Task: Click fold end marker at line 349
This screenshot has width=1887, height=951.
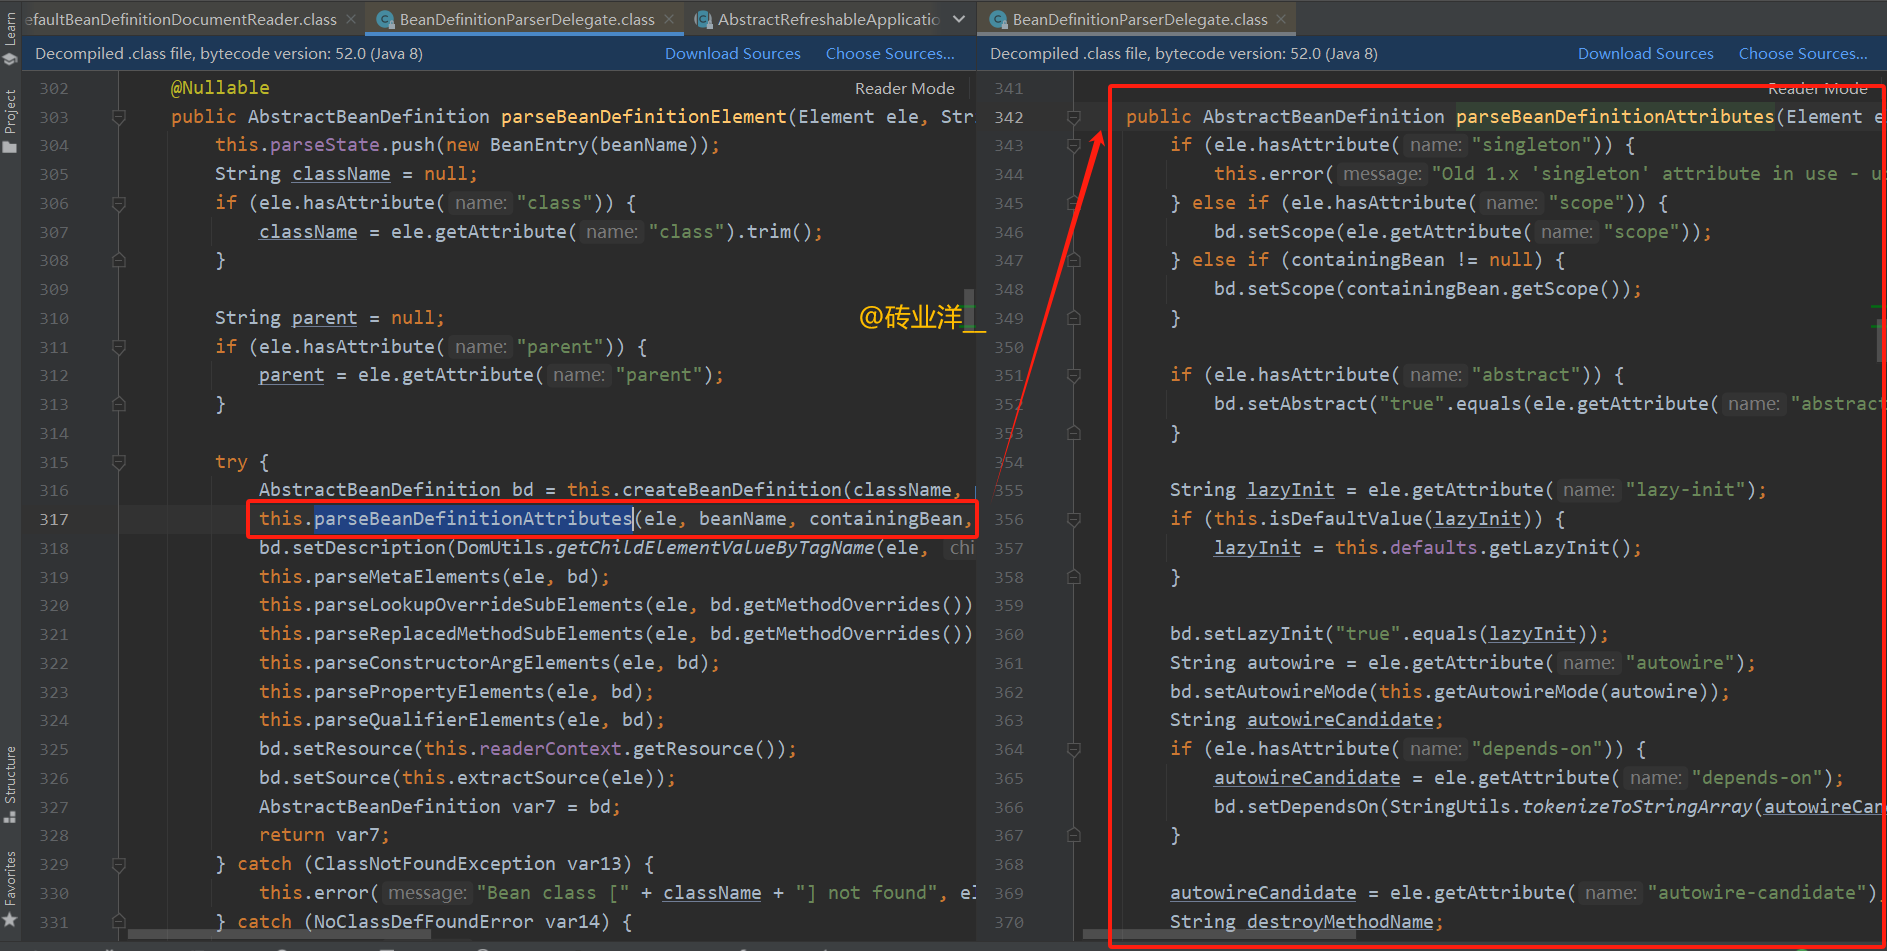Action: pyautogui.click(x=1074, y=318)
